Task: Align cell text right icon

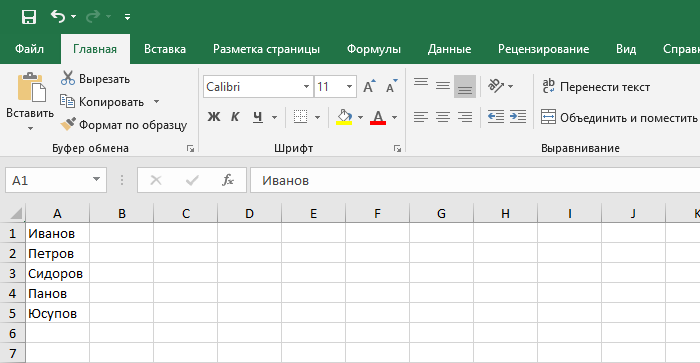Action: click(465, 117)
